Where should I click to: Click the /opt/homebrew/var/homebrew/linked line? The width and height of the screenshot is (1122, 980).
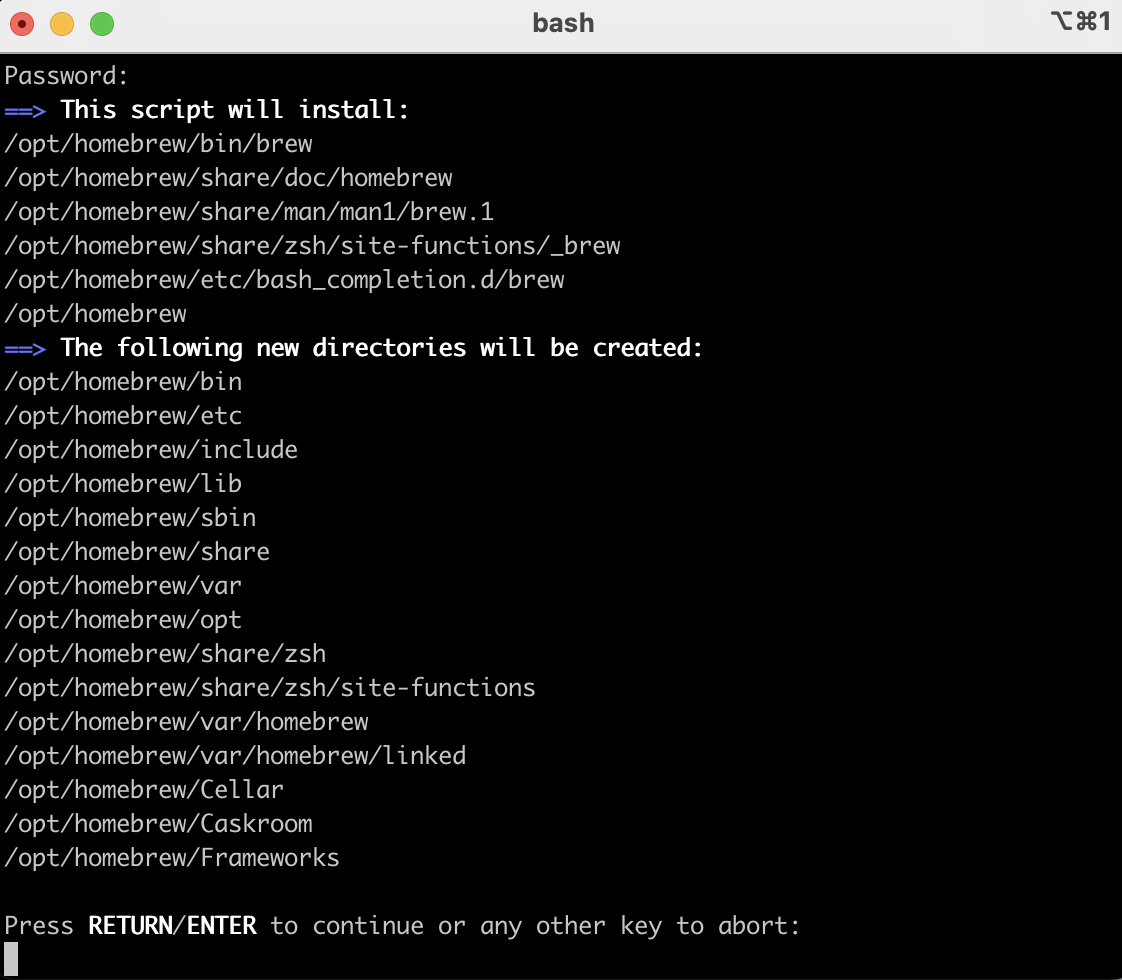pos(235,755)
